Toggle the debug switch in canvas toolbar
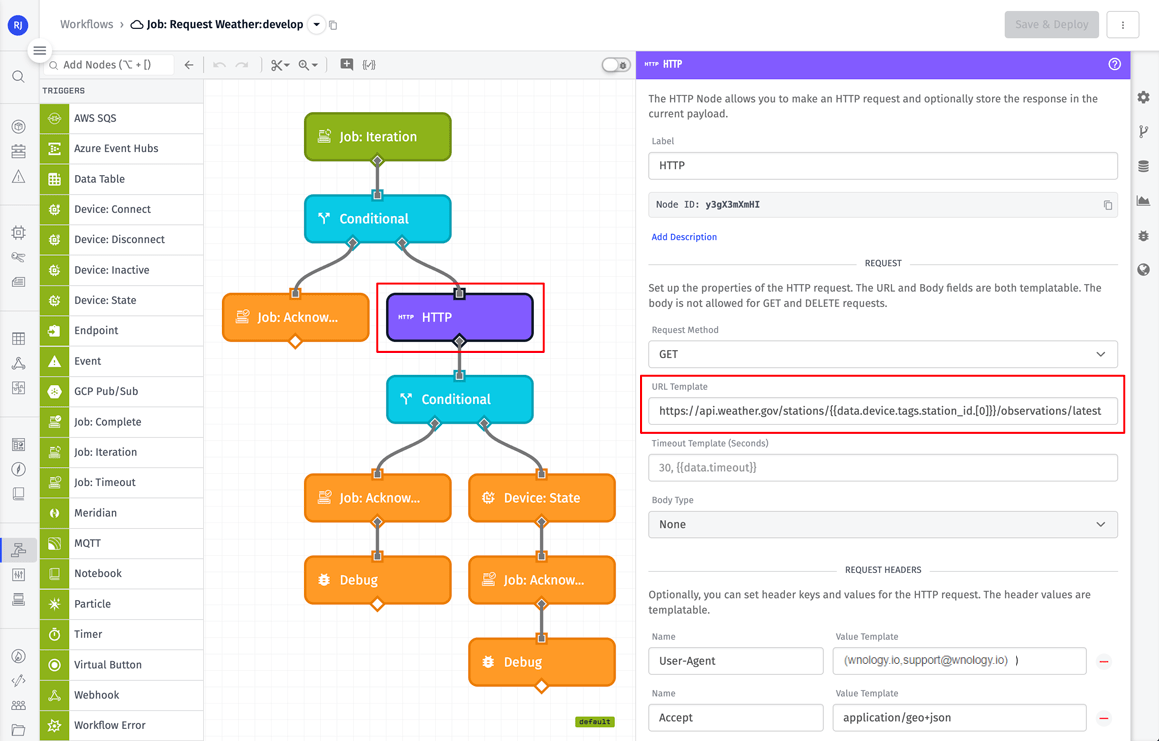 point(616,65)
